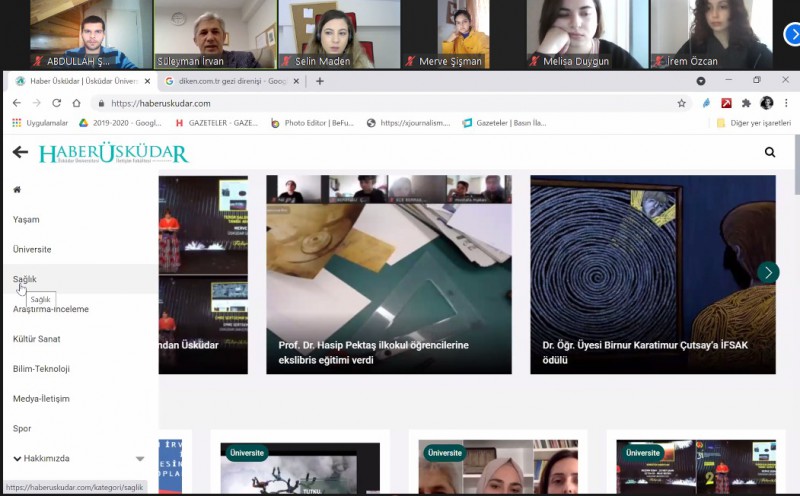Click the home icon in the sidebar menu

[17, 190]
